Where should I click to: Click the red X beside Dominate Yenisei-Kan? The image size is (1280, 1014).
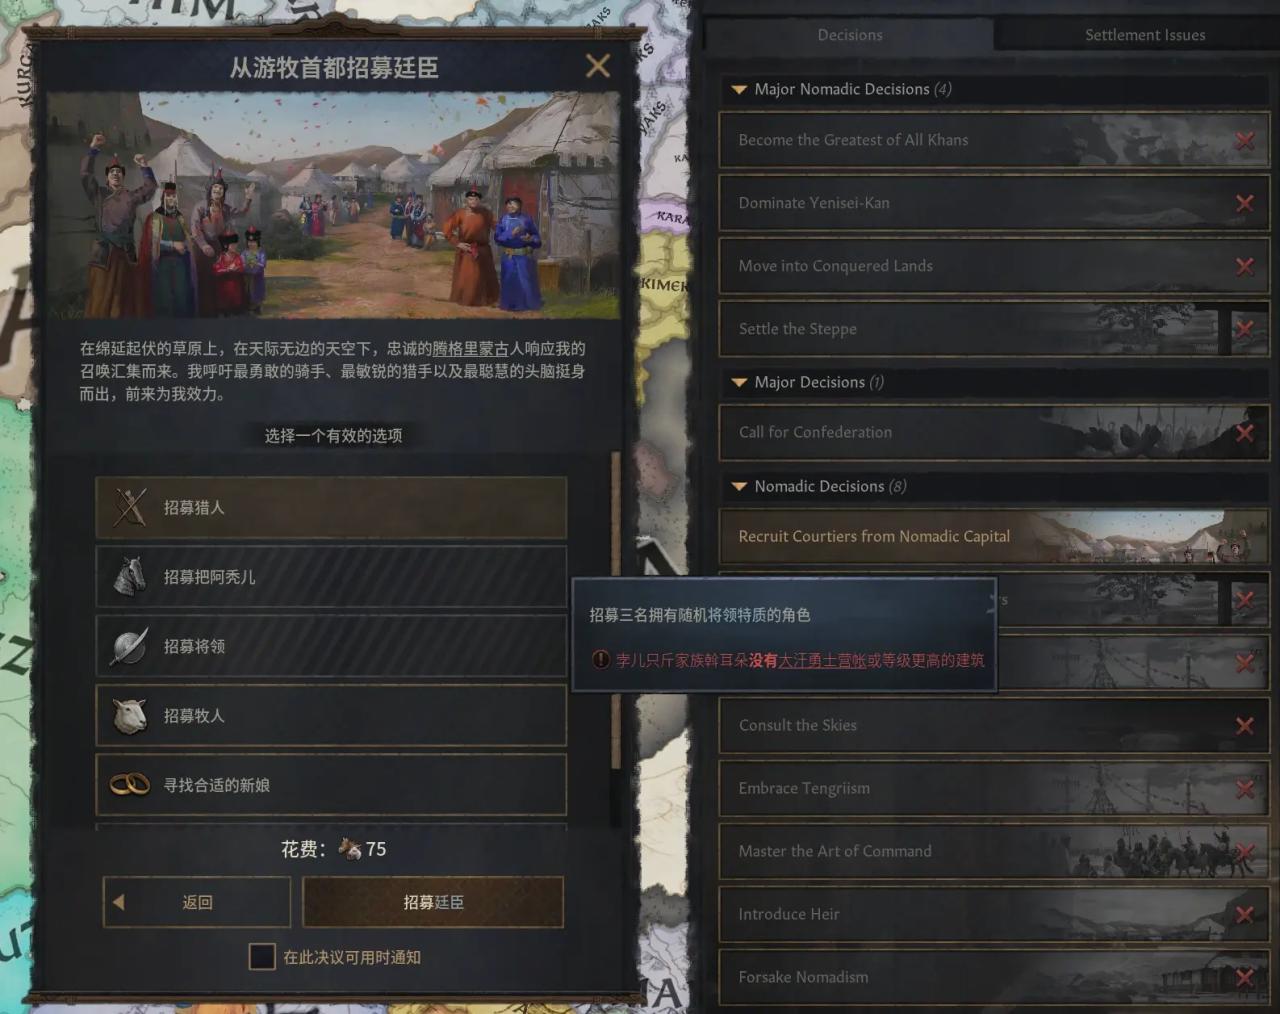click(x=1245, y=203)
